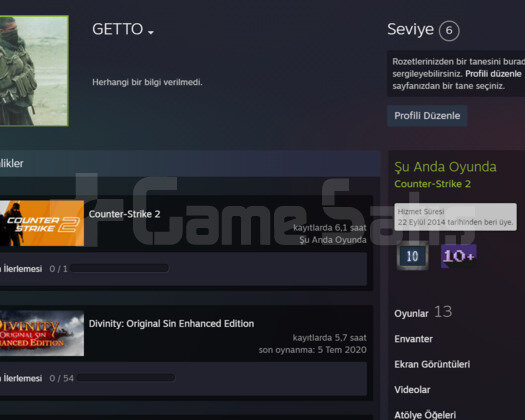Open the Counter-Strike 2 game title

[124, 214]
